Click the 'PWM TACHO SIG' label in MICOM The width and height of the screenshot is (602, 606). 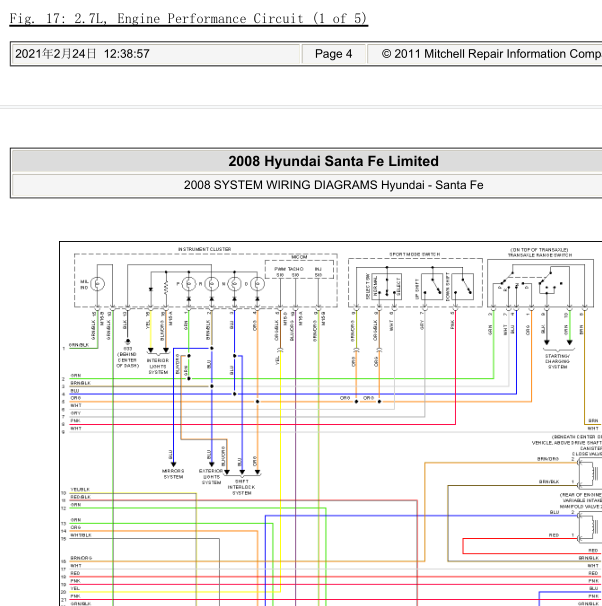click(x=289, y=272)
